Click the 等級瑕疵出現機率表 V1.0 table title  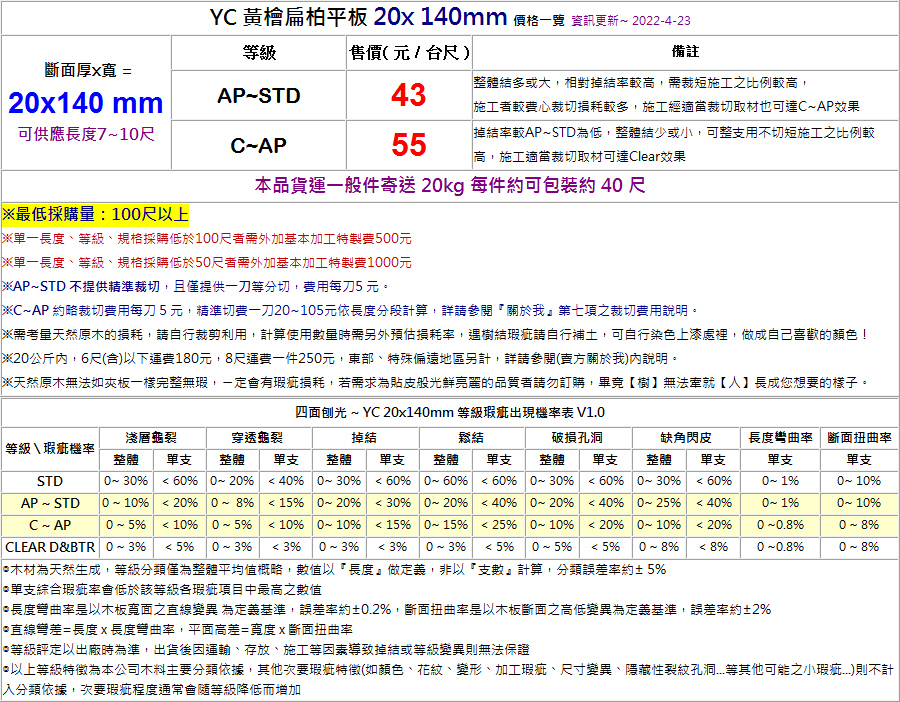tap(450, 412)
